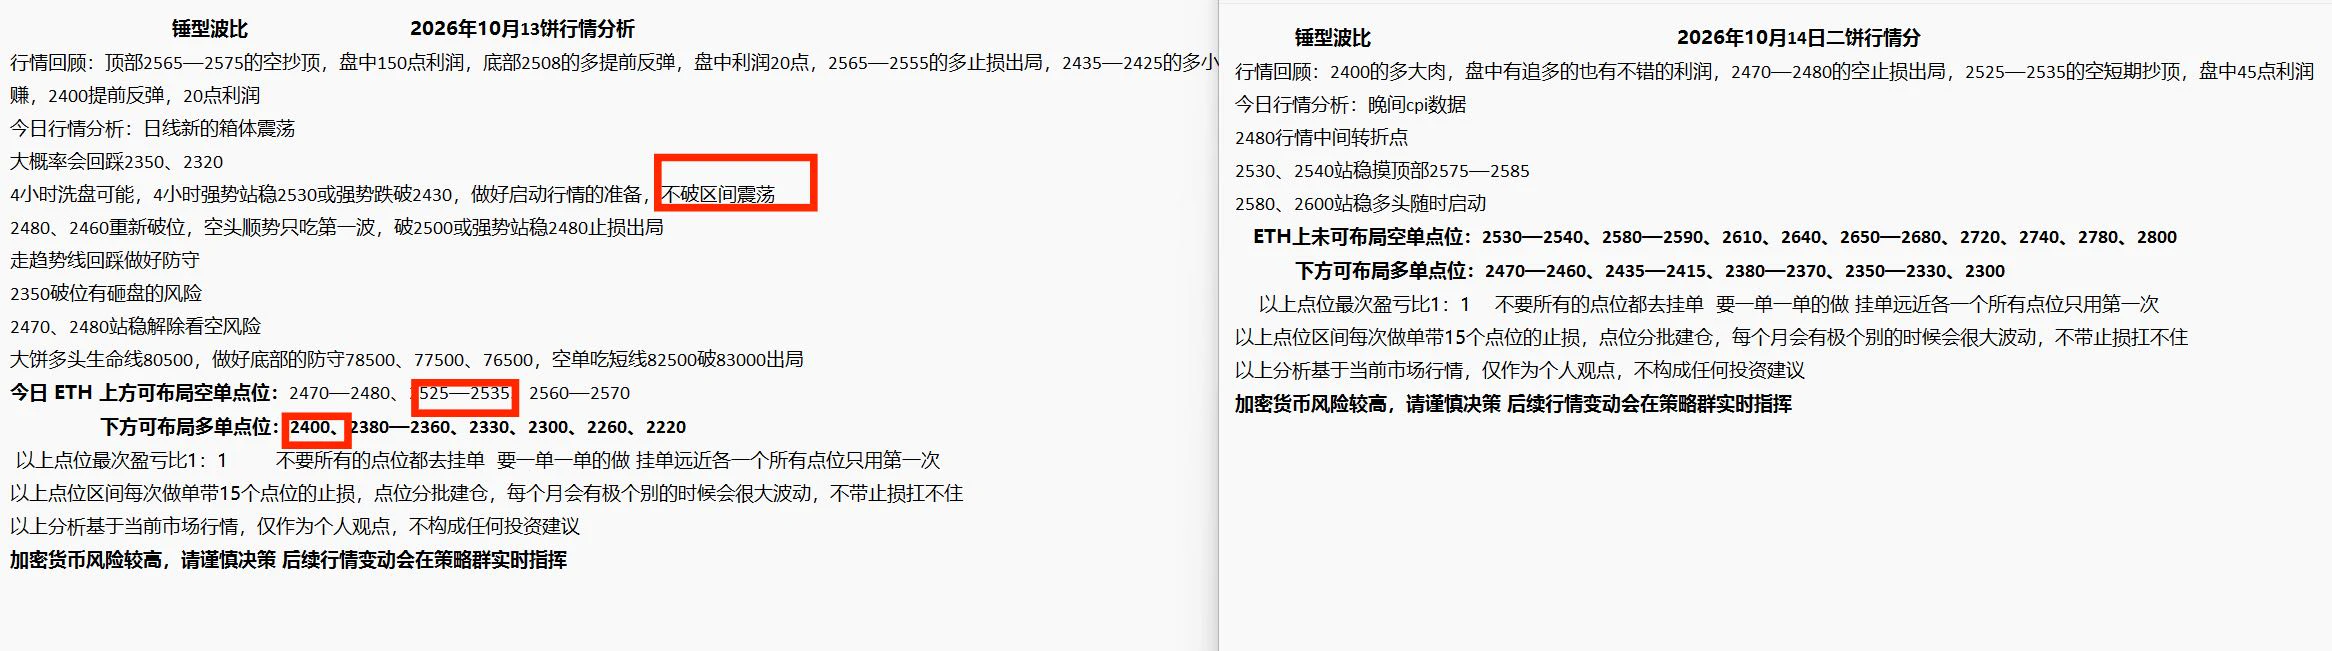2332x651 pixels.
Task: Click bold '加密货币风险较高' line in October 14 document
Action: [x=1513, y=404]
